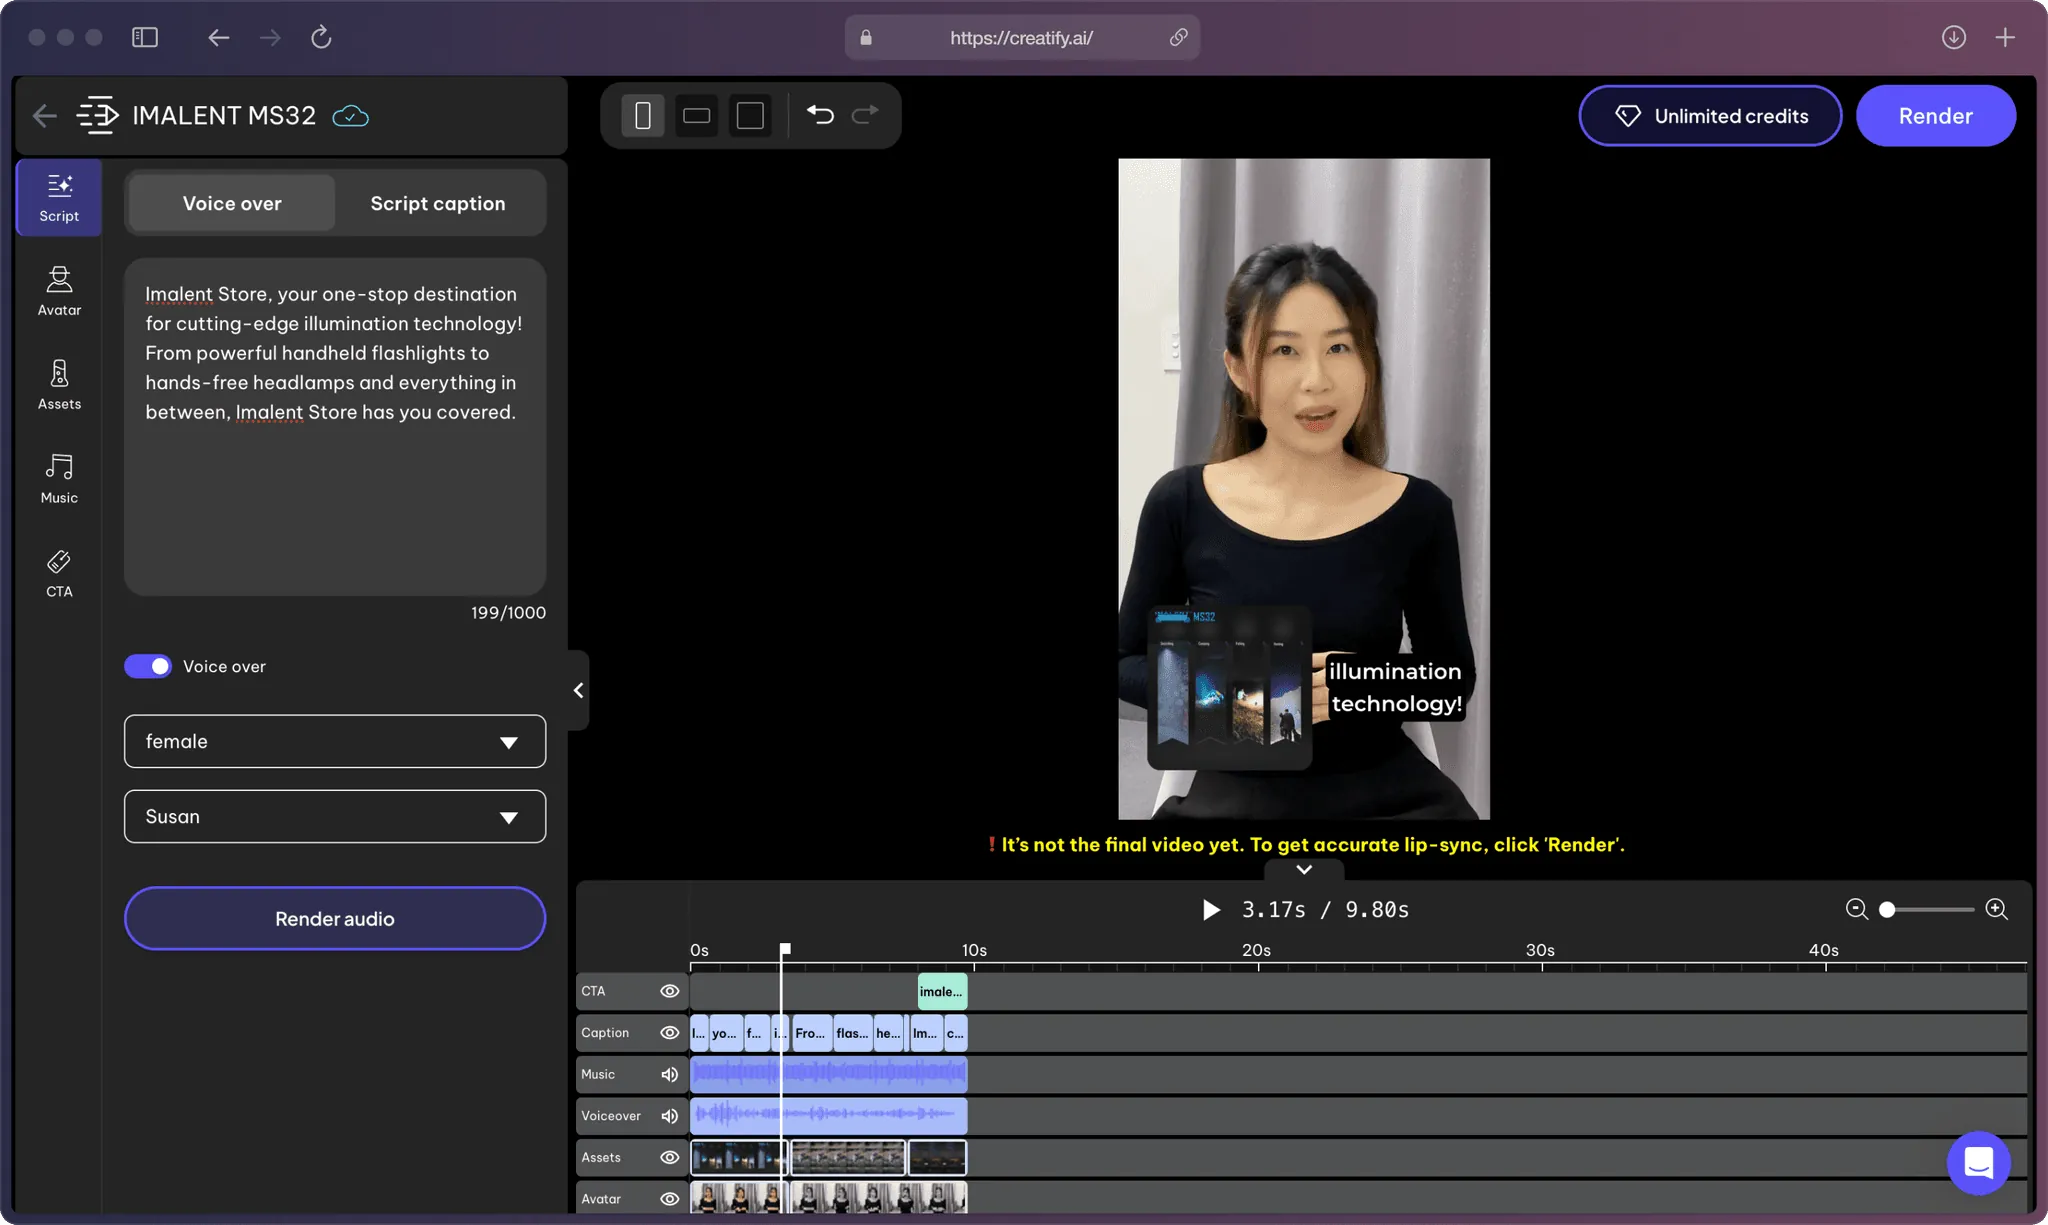Viewport: 2048px width, 1225px height.
Task: Click the timeline playhead marker
Action: (785, 948)
